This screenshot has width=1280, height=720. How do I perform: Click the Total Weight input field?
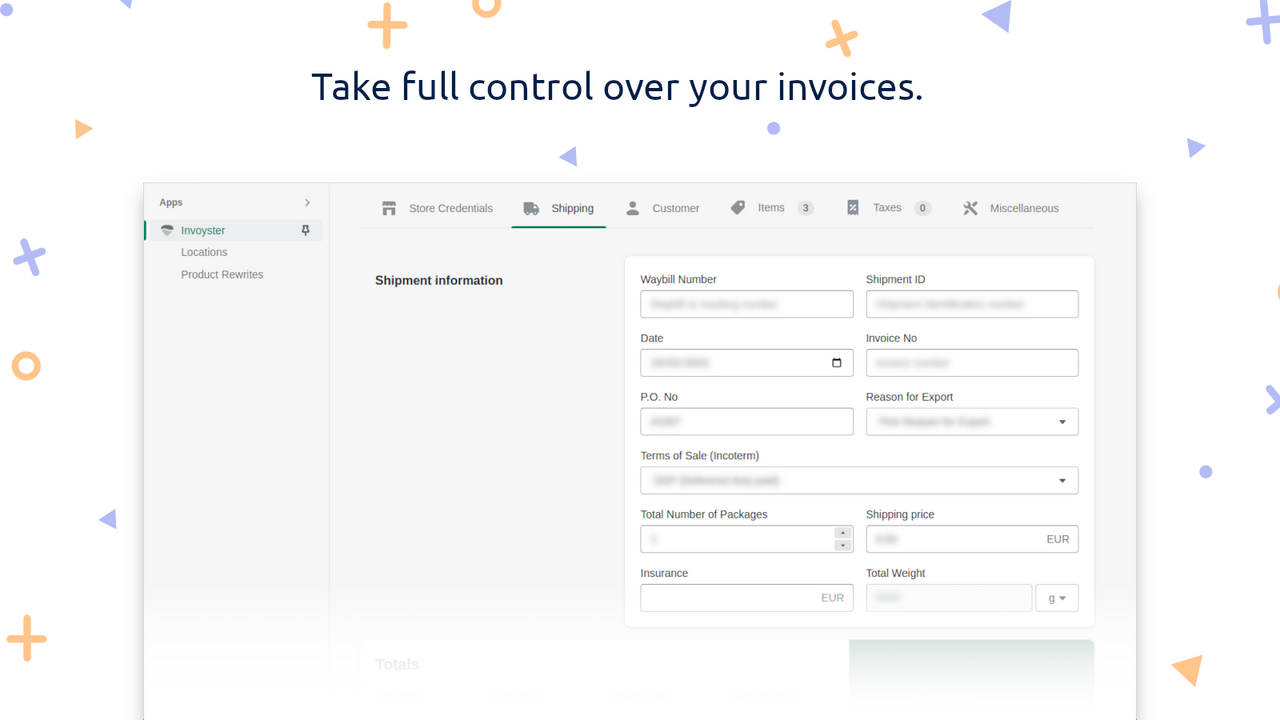tap(949, 598)
